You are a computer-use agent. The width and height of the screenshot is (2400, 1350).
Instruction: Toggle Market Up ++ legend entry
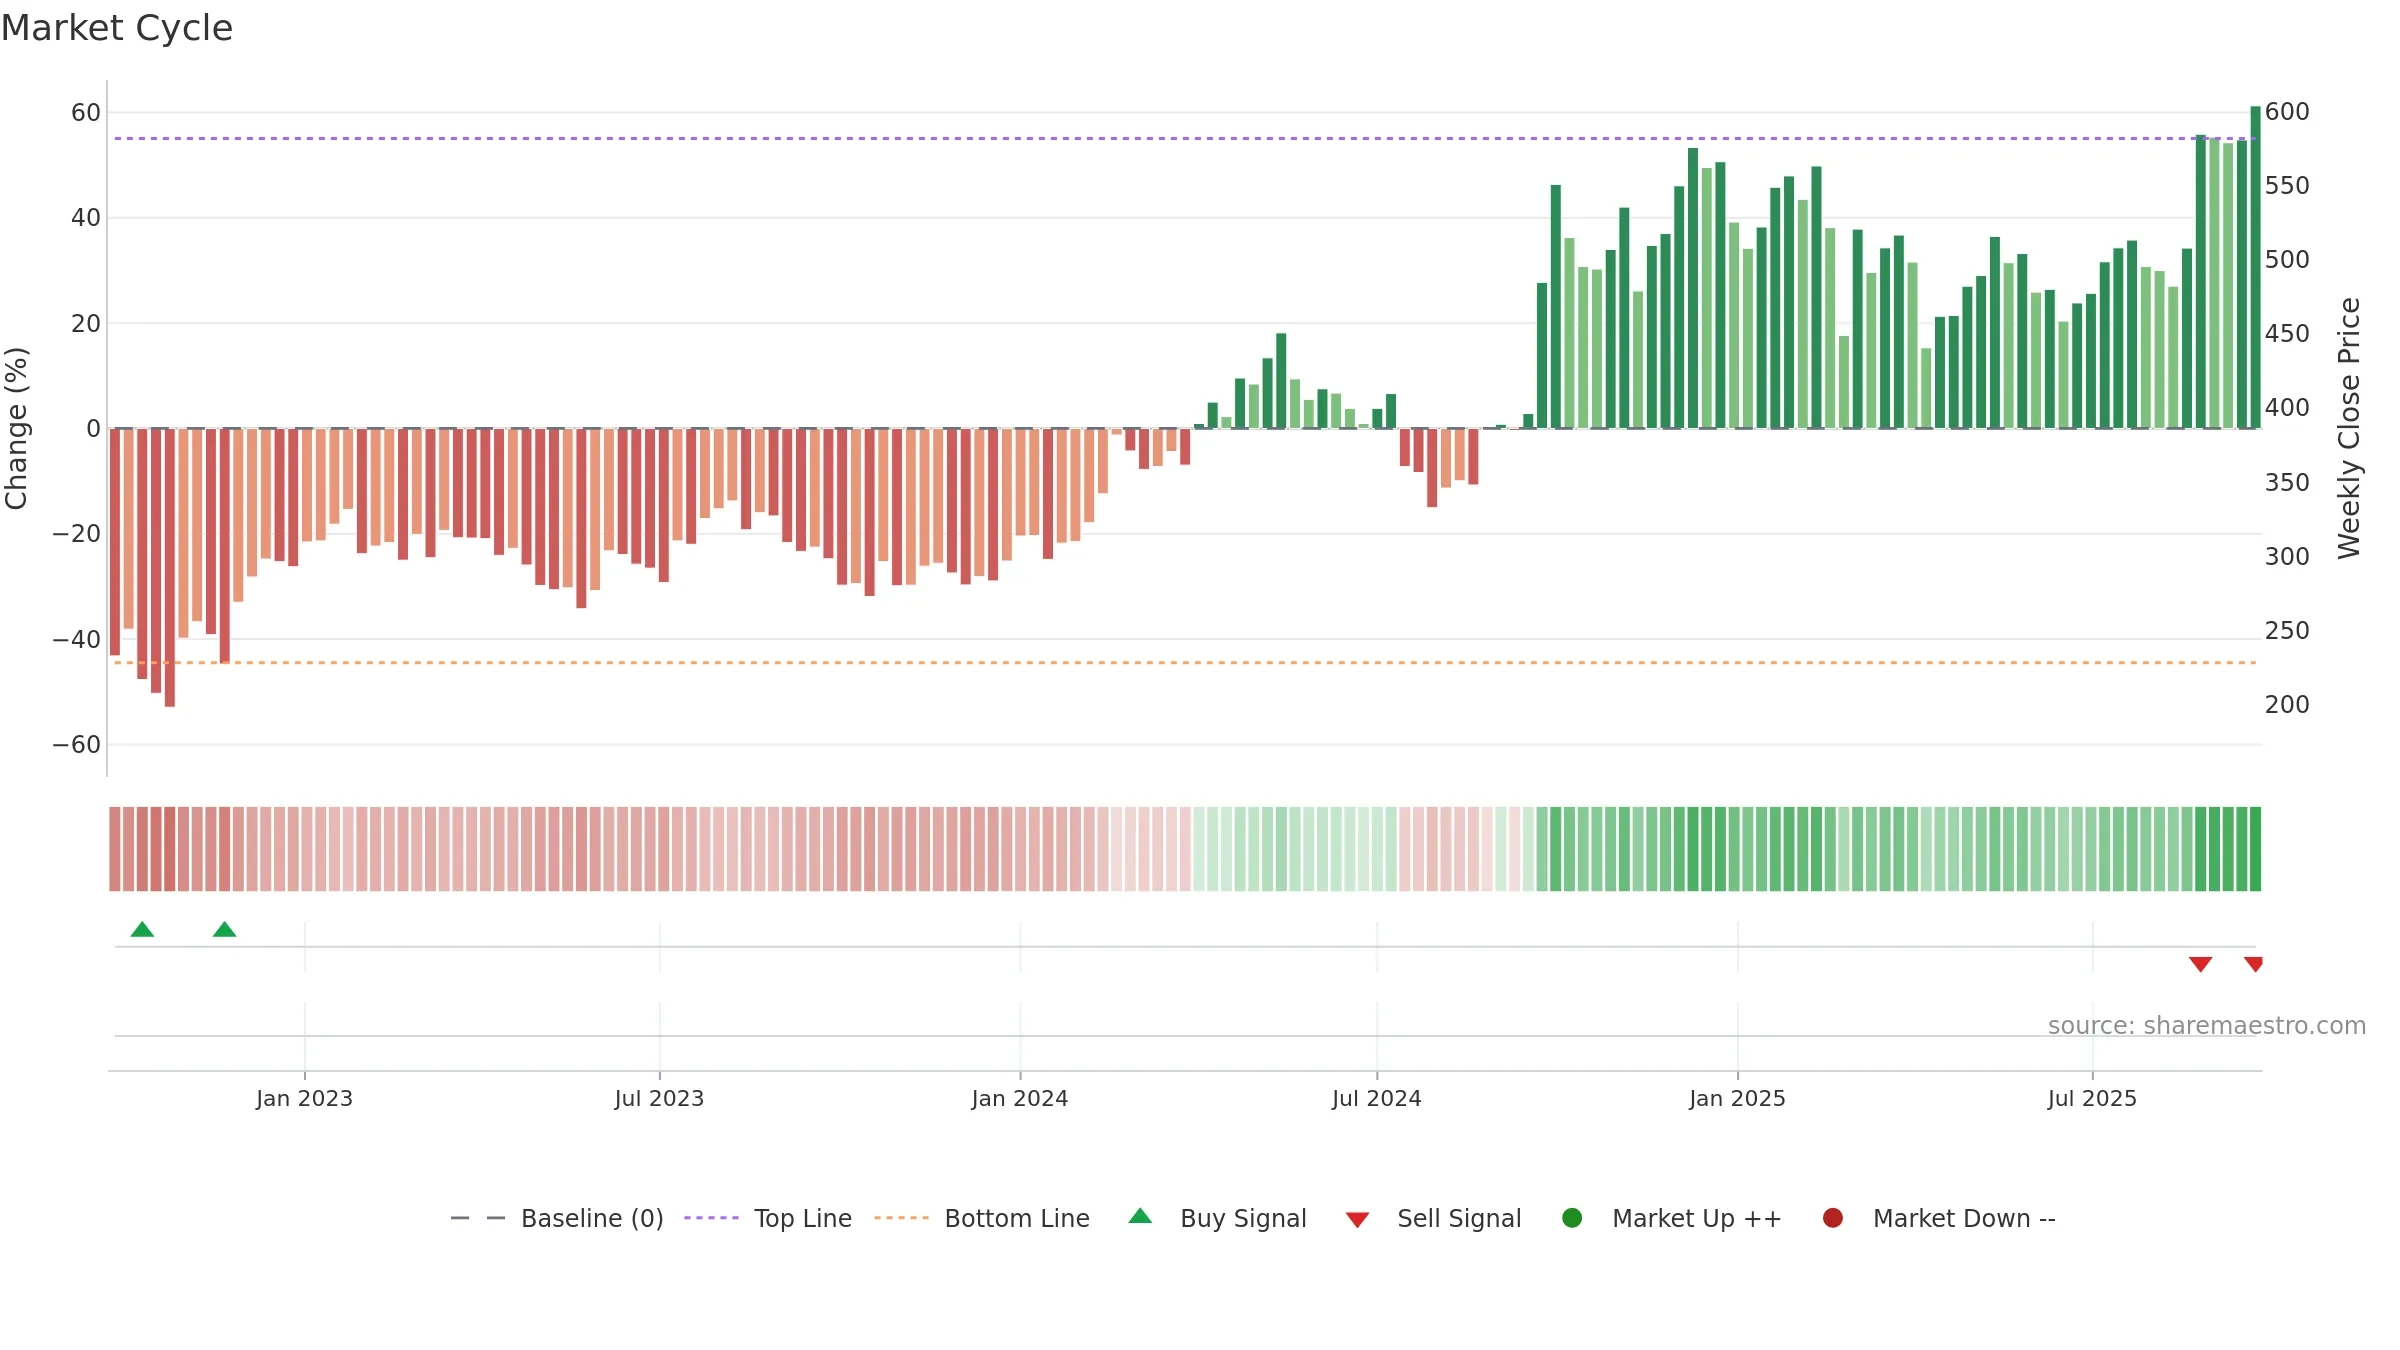click(1671, 1218)
